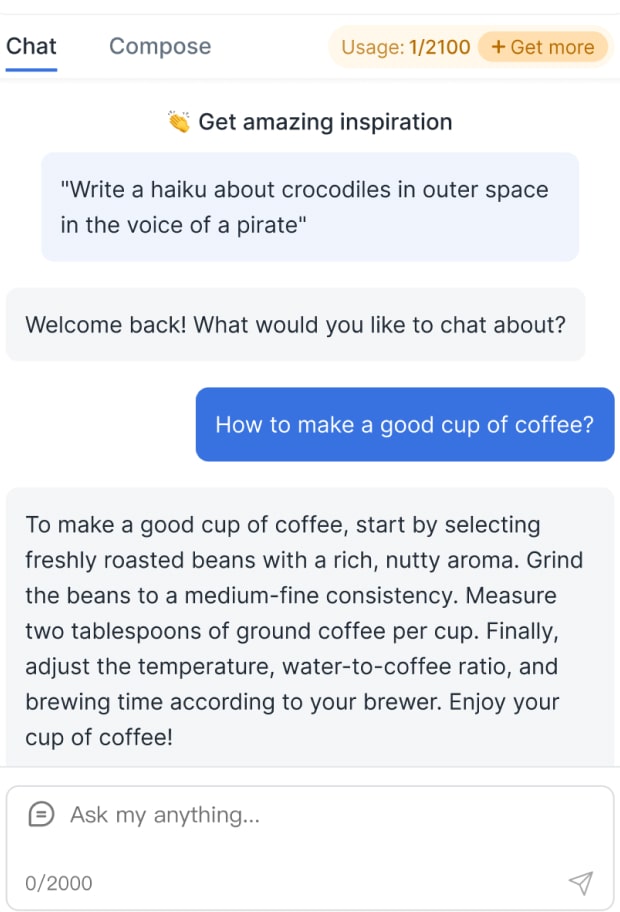
Task: Select the crocodile haiku prompt suggestion
Action: [309, 207]
